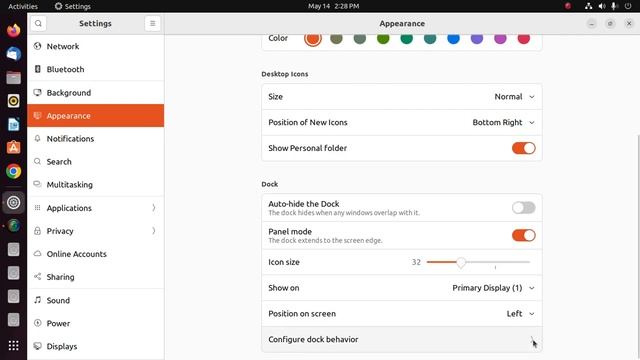Click the Settings app menu in top bar
This screenshot has width=640, height=360.
[73, 6]
